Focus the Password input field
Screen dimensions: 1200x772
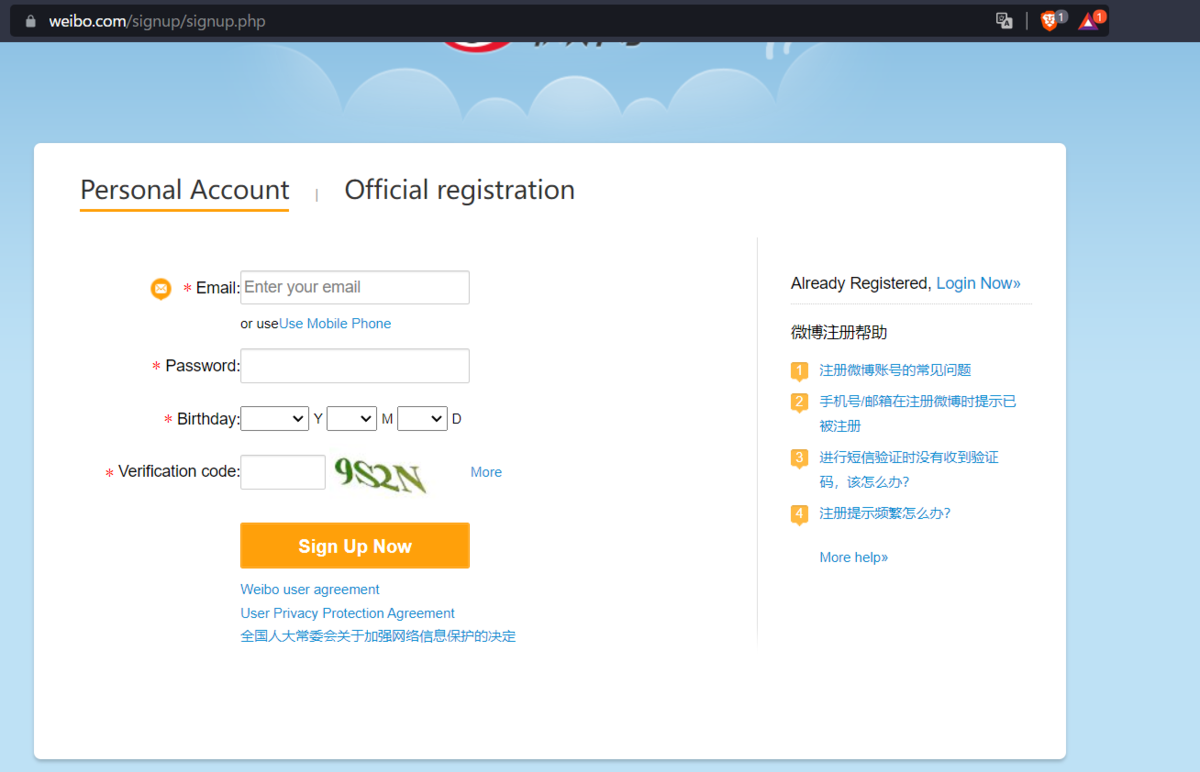(355, 366)
